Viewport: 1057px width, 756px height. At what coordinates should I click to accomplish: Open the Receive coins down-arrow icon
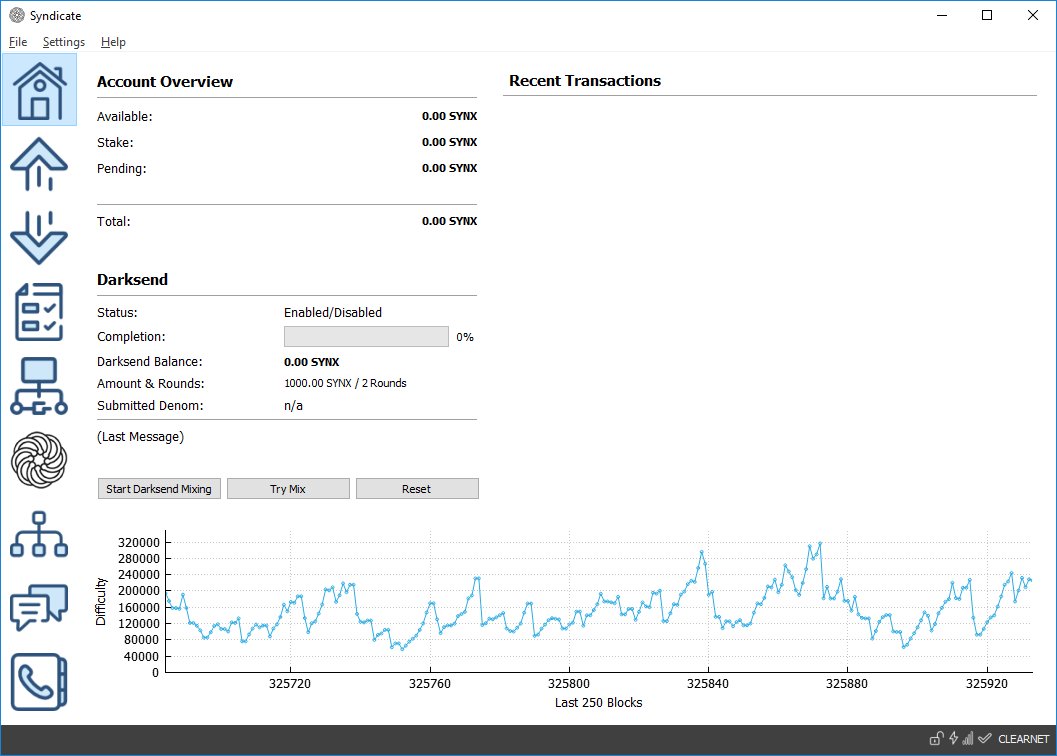(39, 237)
